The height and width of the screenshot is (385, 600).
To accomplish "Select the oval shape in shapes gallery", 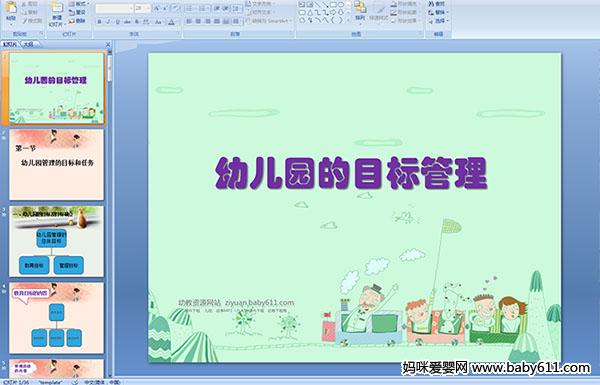I will pos(341,5).
